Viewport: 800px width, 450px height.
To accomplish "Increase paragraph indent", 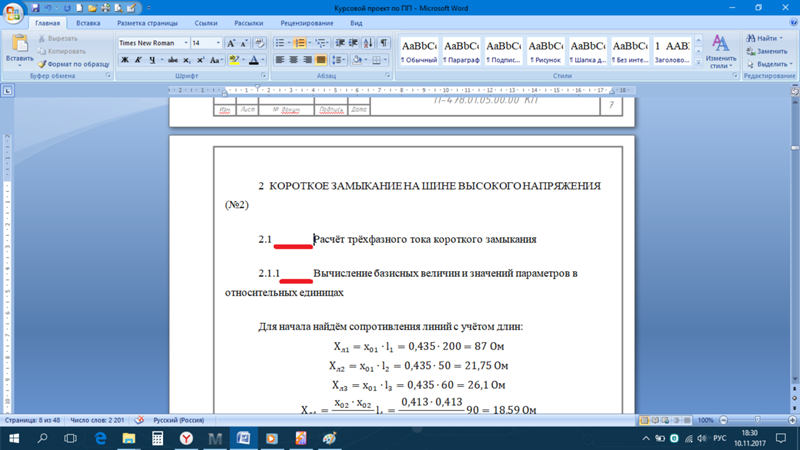I will [353, 43].
